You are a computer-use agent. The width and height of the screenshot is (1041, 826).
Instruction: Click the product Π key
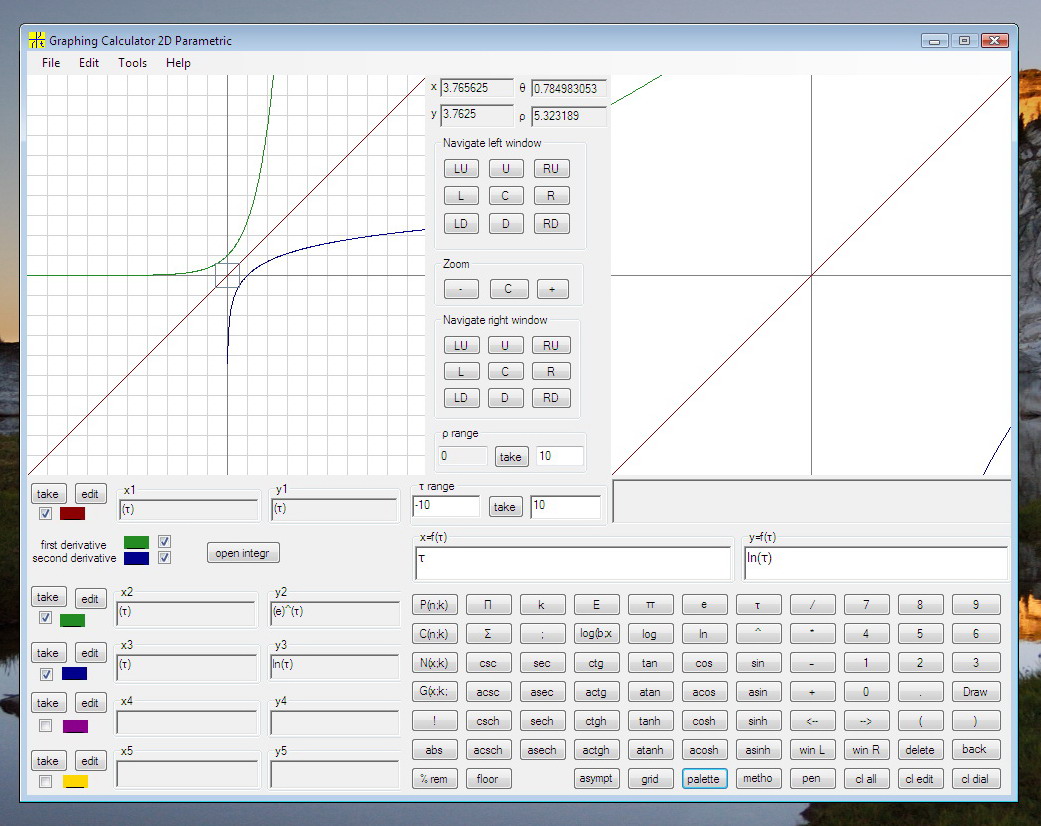click(x=488, y=605)
